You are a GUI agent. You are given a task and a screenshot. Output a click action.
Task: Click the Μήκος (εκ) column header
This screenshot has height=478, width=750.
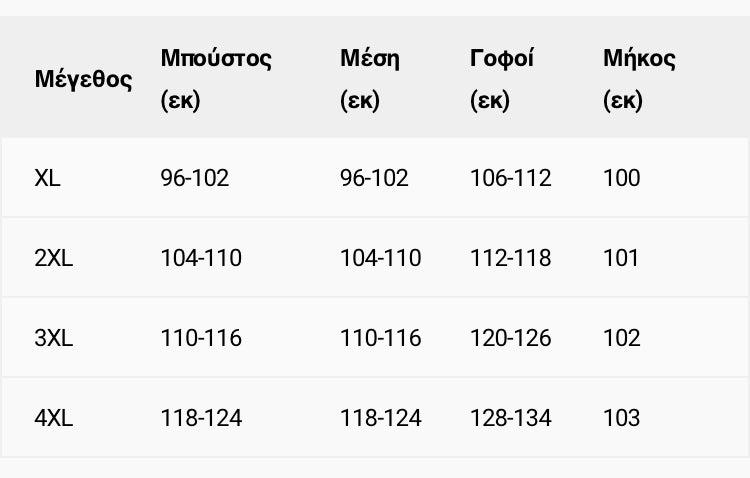[639, 79]
